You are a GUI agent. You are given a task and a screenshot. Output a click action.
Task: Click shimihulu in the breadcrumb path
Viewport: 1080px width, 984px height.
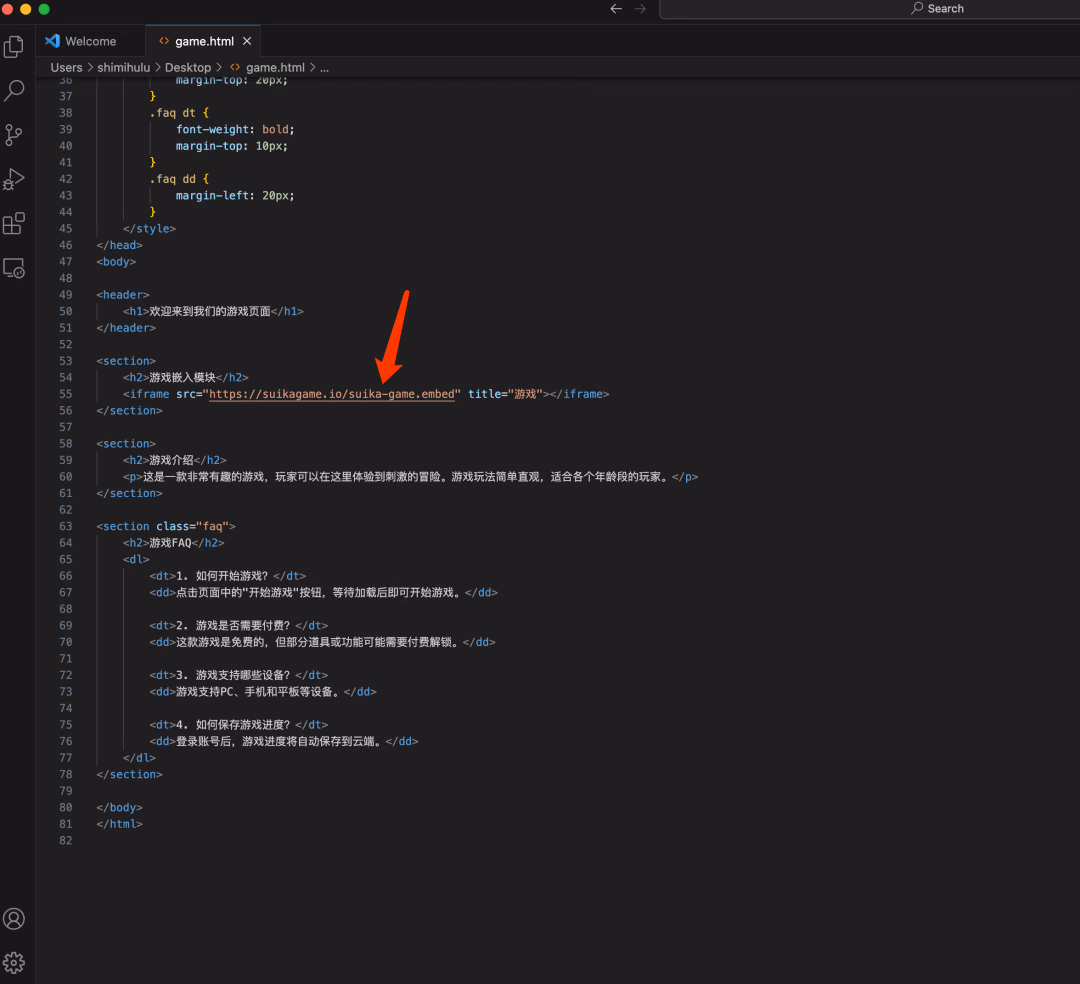(123, 67)
